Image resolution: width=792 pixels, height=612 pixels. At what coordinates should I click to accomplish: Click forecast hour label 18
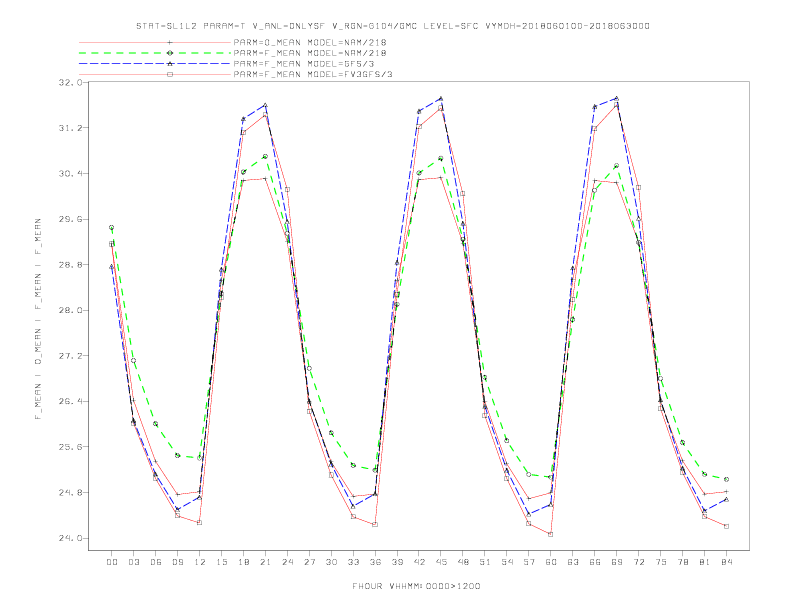click(243, 562)
